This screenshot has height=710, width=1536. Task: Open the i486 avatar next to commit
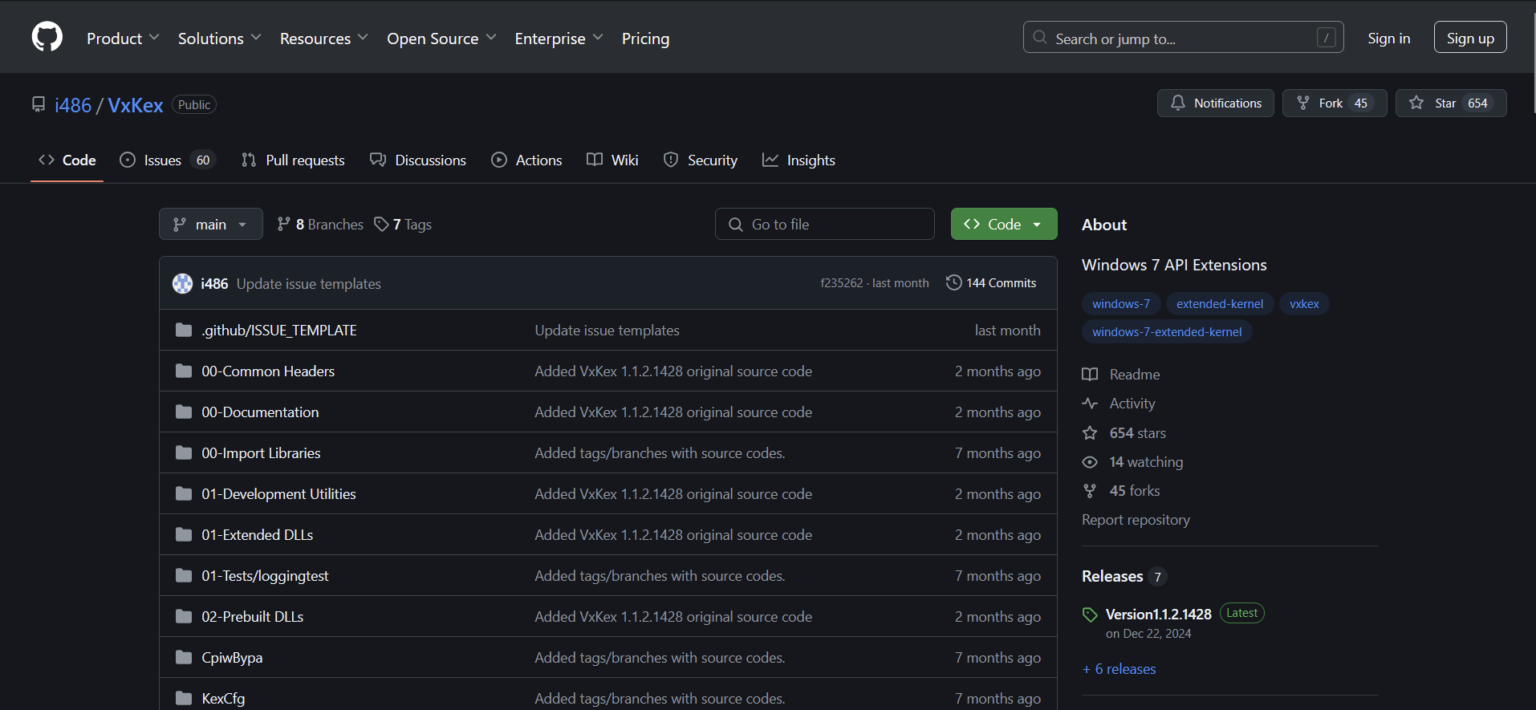(182, 284)
